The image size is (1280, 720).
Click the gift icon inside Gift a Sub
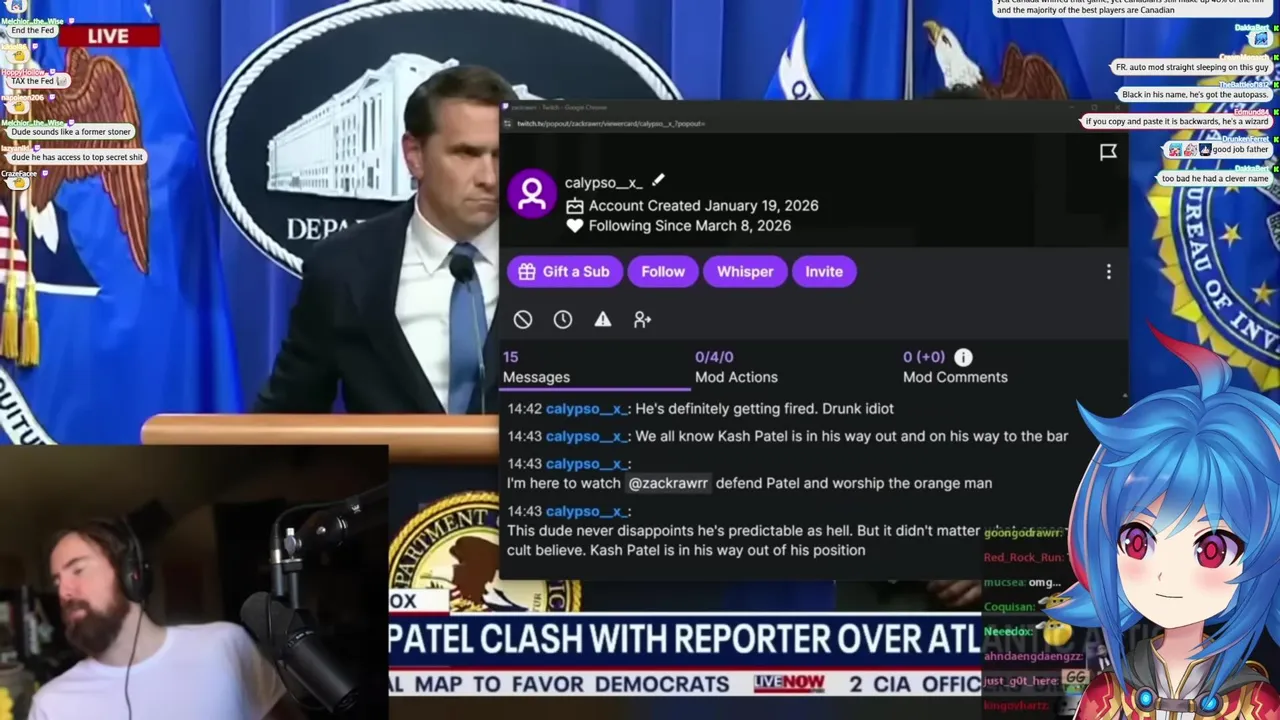(x=527, y=272)
